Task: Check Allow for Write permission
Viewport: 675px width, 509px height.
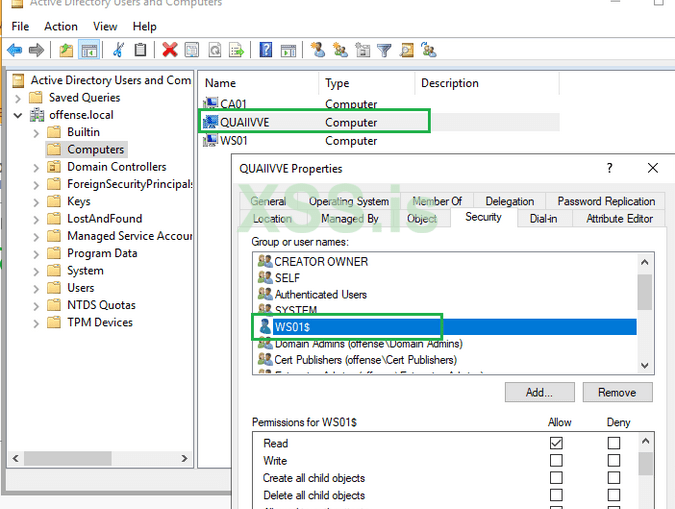Action: 556,460
